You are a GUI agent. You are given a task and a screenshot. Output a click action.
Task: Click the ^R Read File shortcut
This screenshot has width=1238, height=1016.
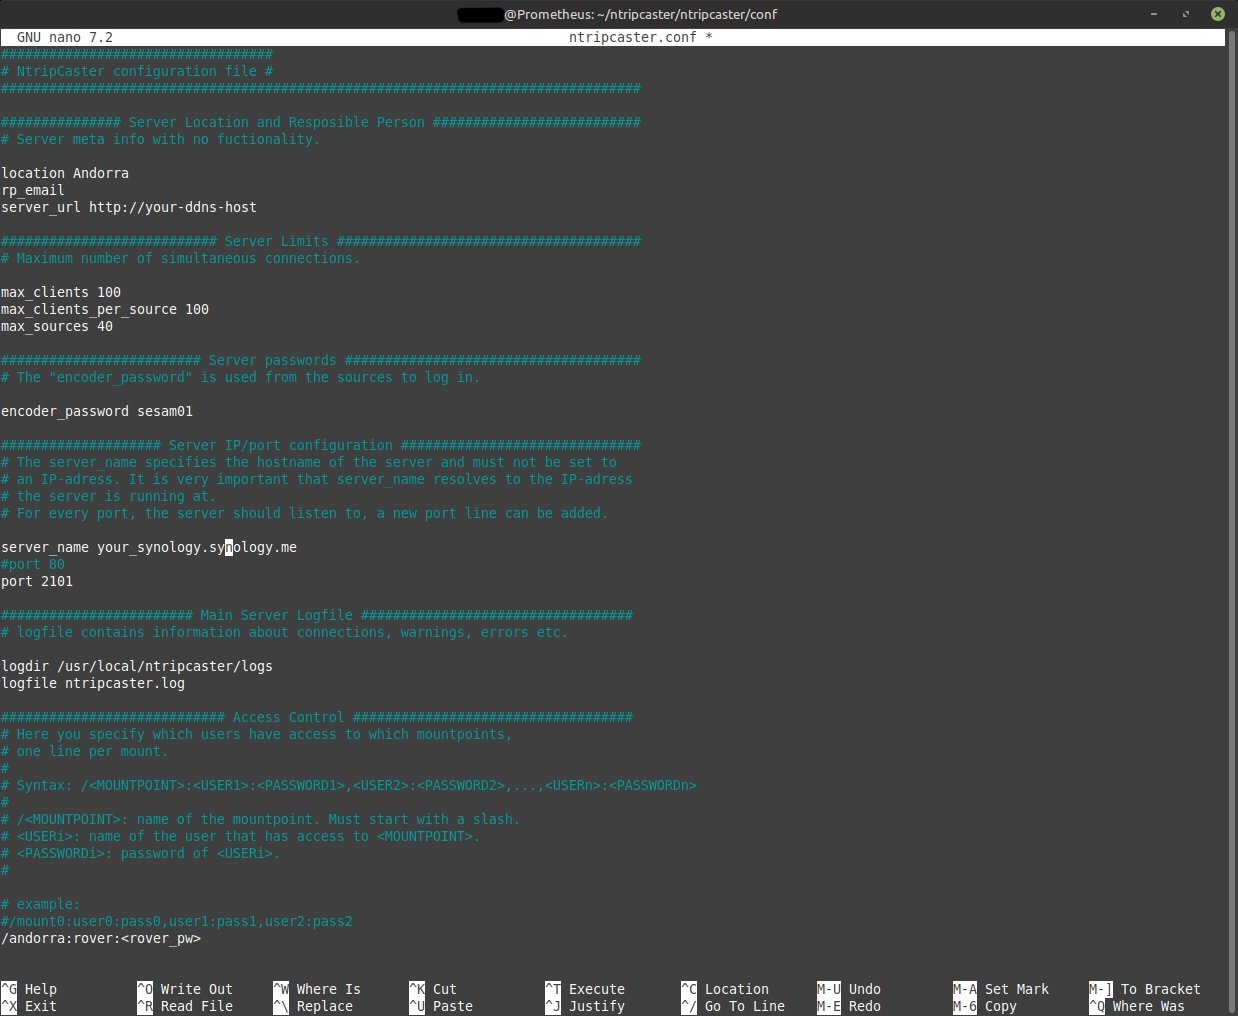tap(185, 1006)
